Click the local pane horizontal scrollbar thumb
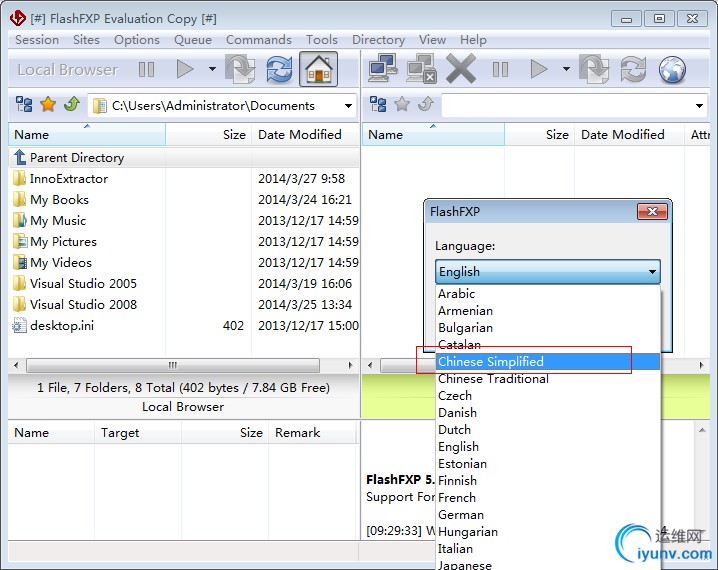The width and height of the screenshot is (718, 570). [x=173, y=365]
